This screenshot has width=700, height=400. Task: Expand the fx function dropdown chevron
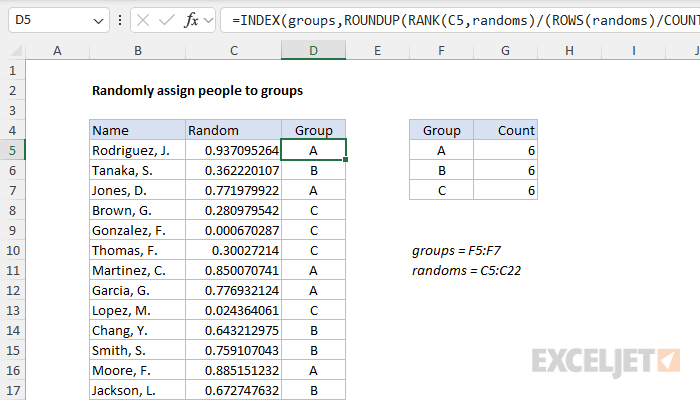(x=208, y=20)
